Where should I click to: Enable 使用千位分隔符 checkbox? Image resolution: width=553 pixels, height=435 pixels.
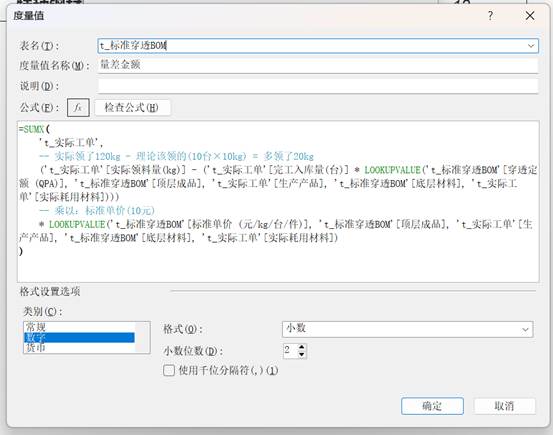point(169,370)
